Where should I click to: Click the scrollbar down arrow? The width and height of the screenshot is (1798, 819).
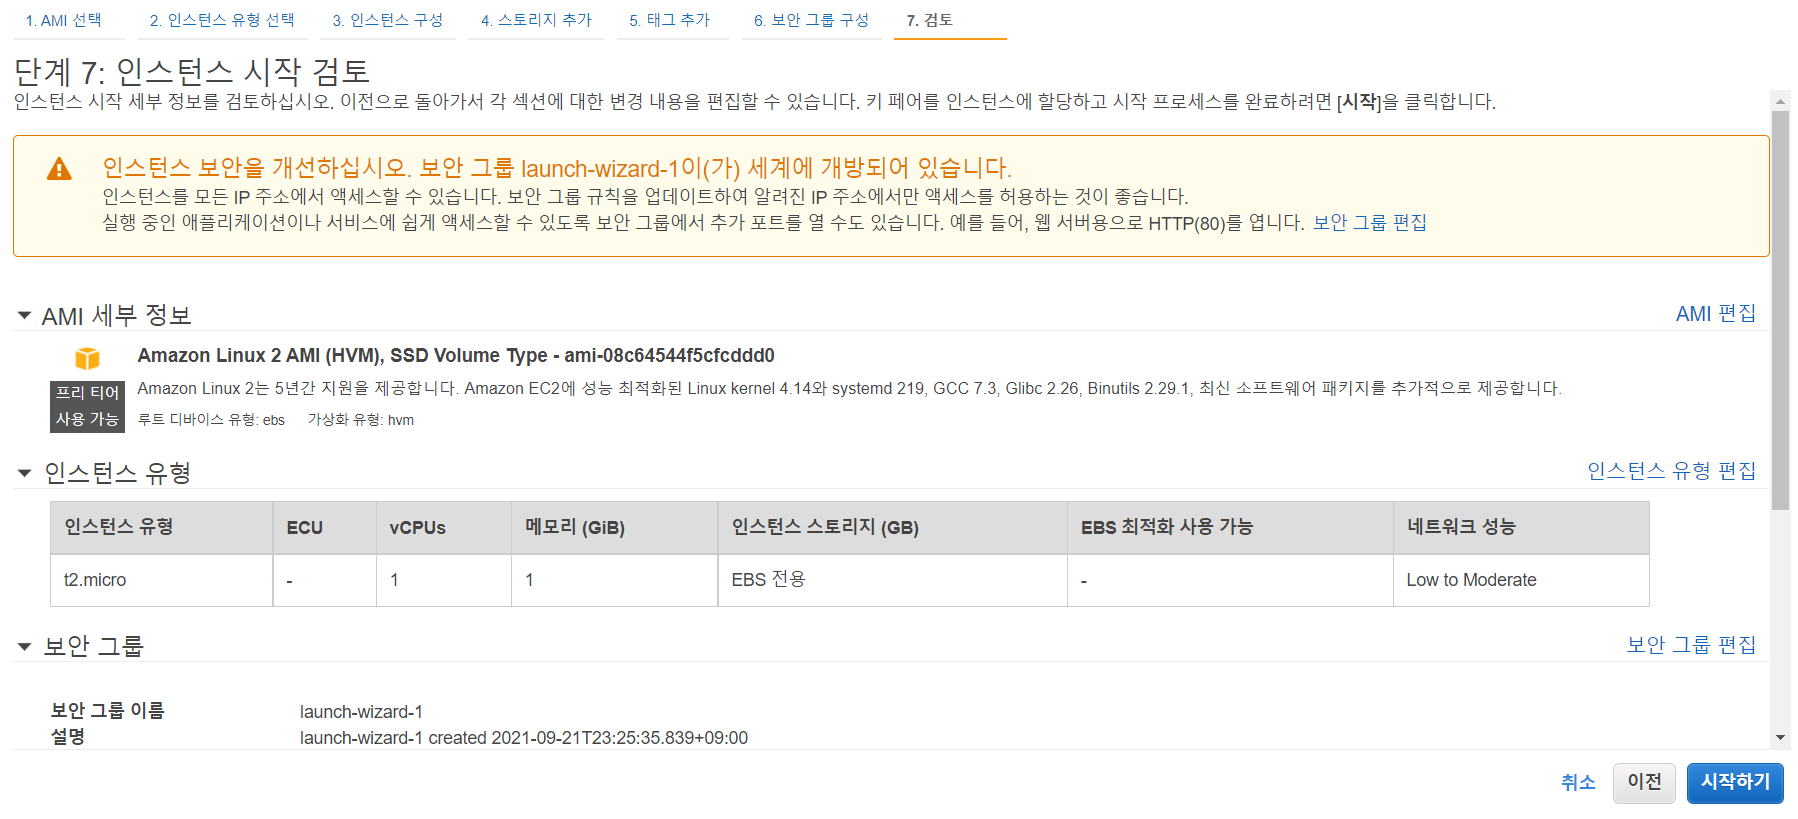[1780, 738]
